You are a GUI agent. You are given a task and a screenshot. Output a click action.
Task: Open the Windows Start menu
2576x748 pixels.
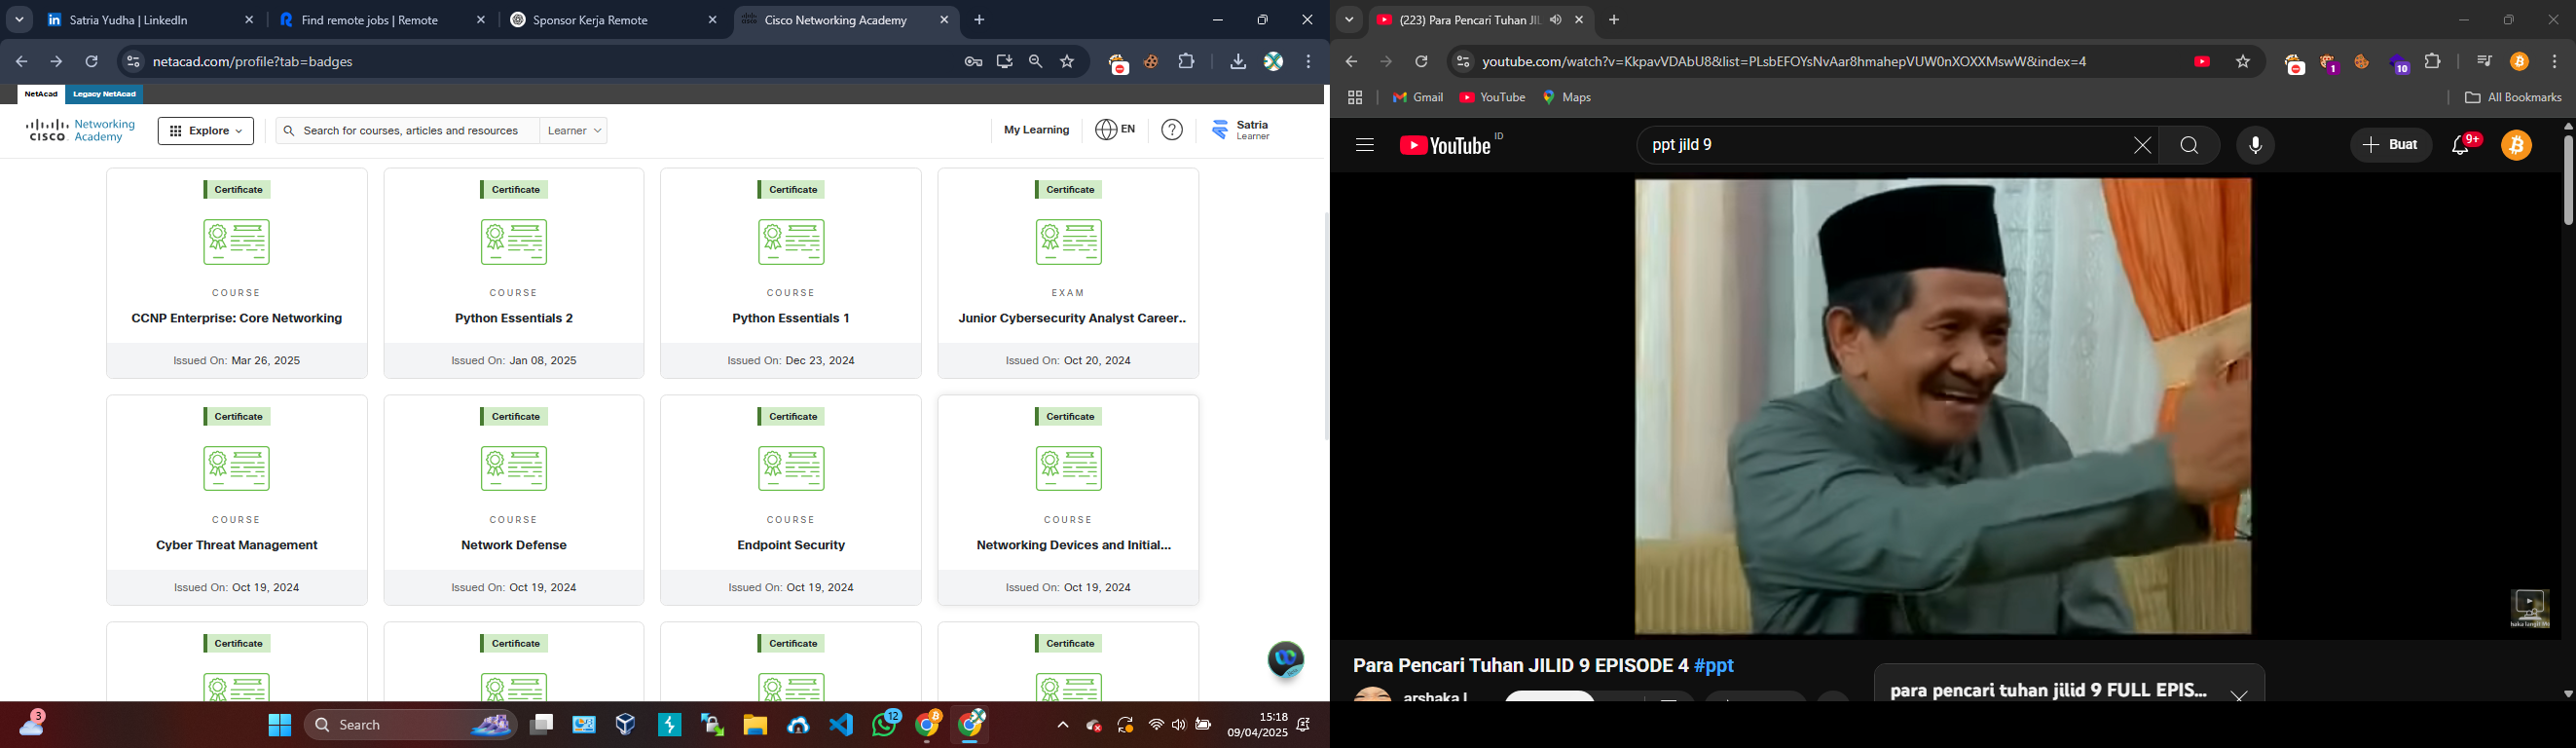click(279, 725)
